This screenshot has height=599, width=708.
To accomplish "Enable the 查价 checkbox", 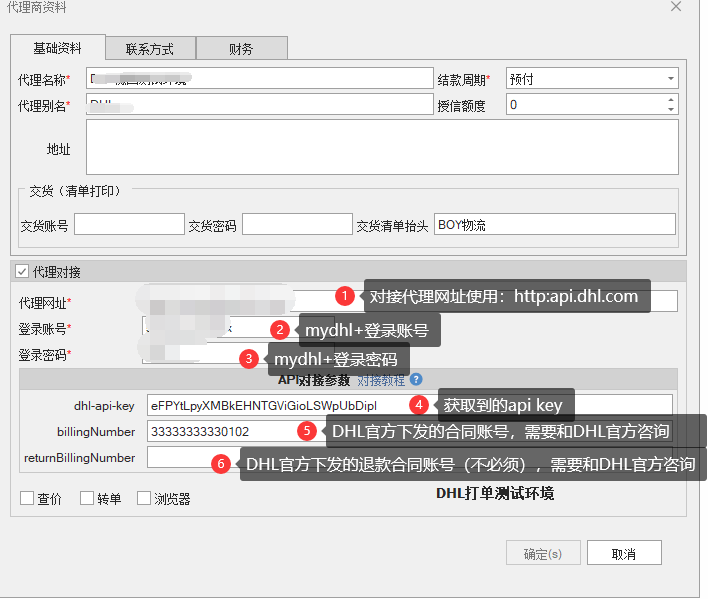I will pyautogui.click(x=28, y=498).
